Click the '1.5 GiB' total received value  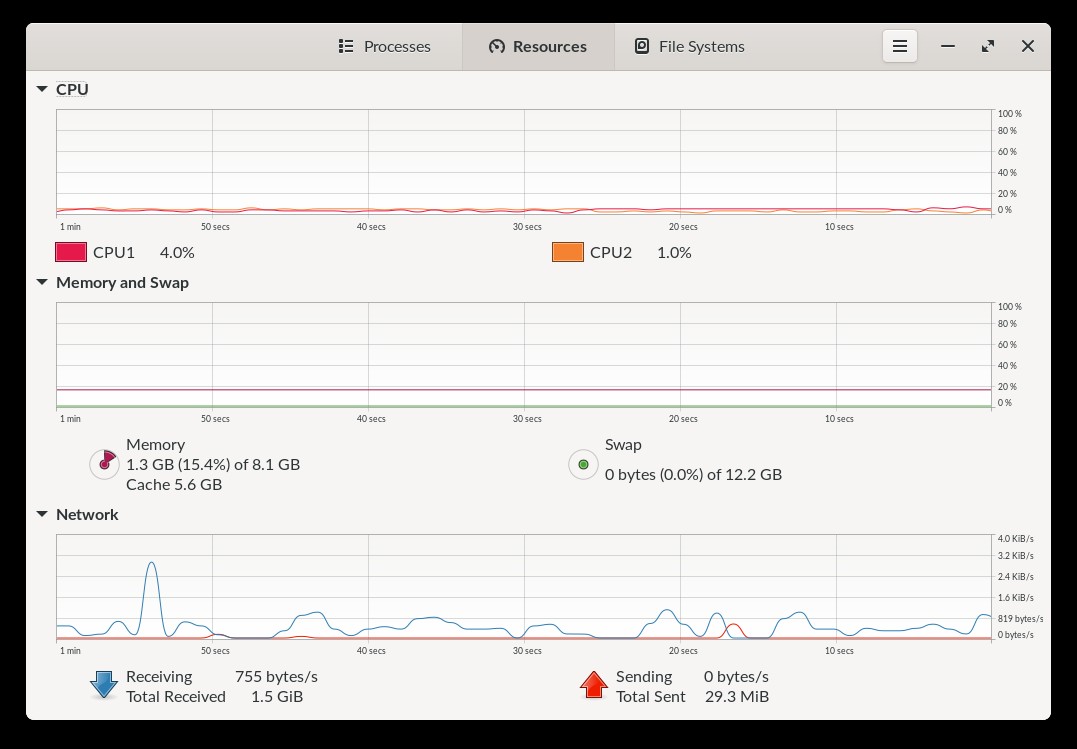pos(277,697)
